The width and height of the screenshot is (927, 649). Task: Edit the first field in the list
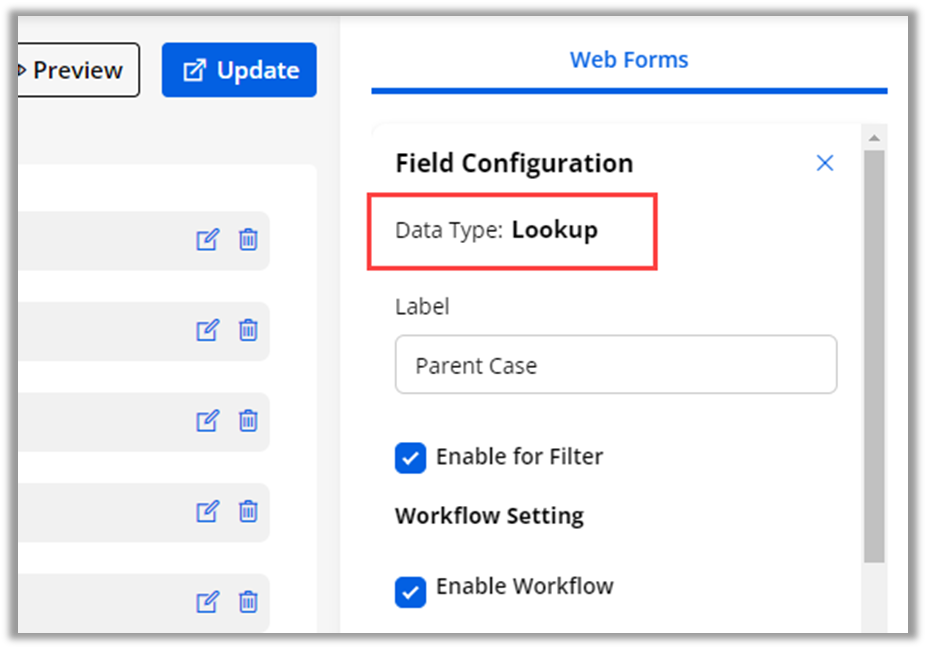point(207,240)
